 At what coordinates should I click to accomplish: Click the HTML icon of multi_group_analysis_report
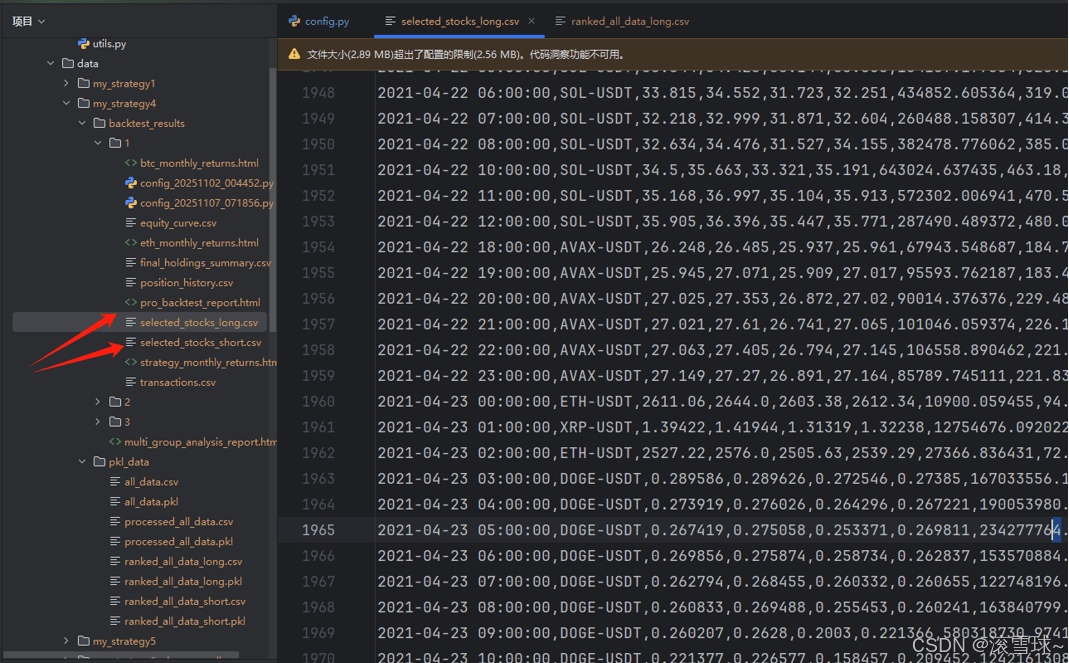pos(115,442)
